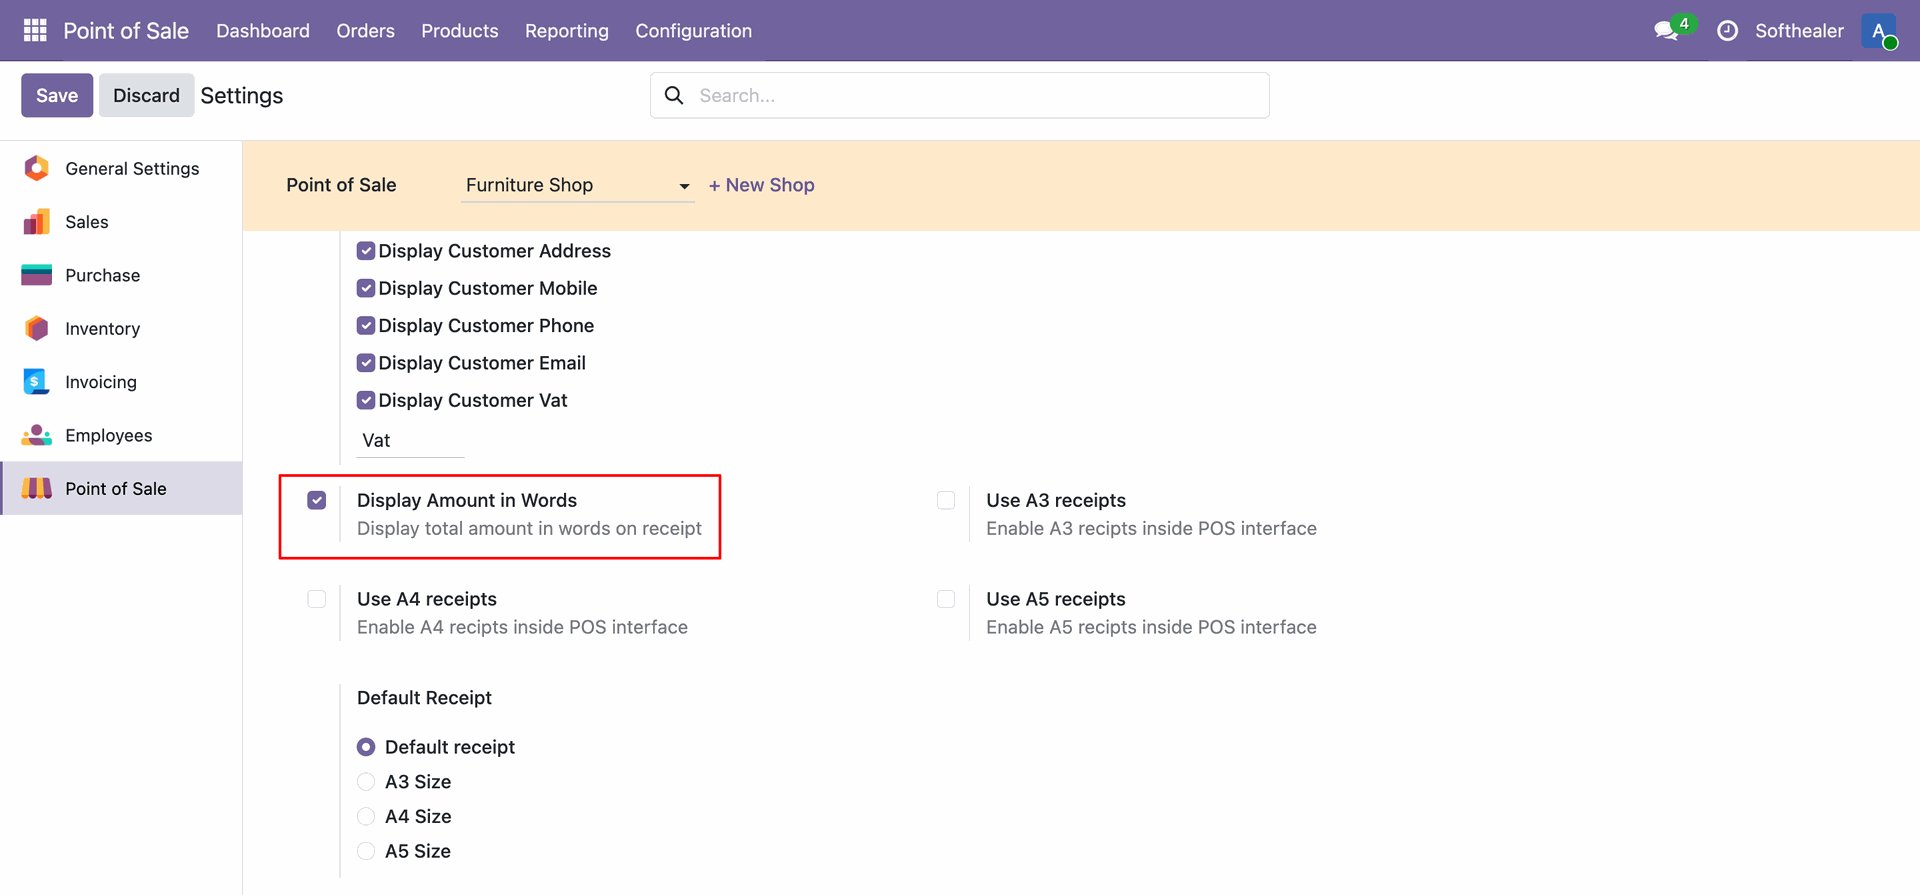Click the Point of Sale app title
The height and width of the screenshot is (895, 1920).
pyautogui.click(x=126, y=31)
